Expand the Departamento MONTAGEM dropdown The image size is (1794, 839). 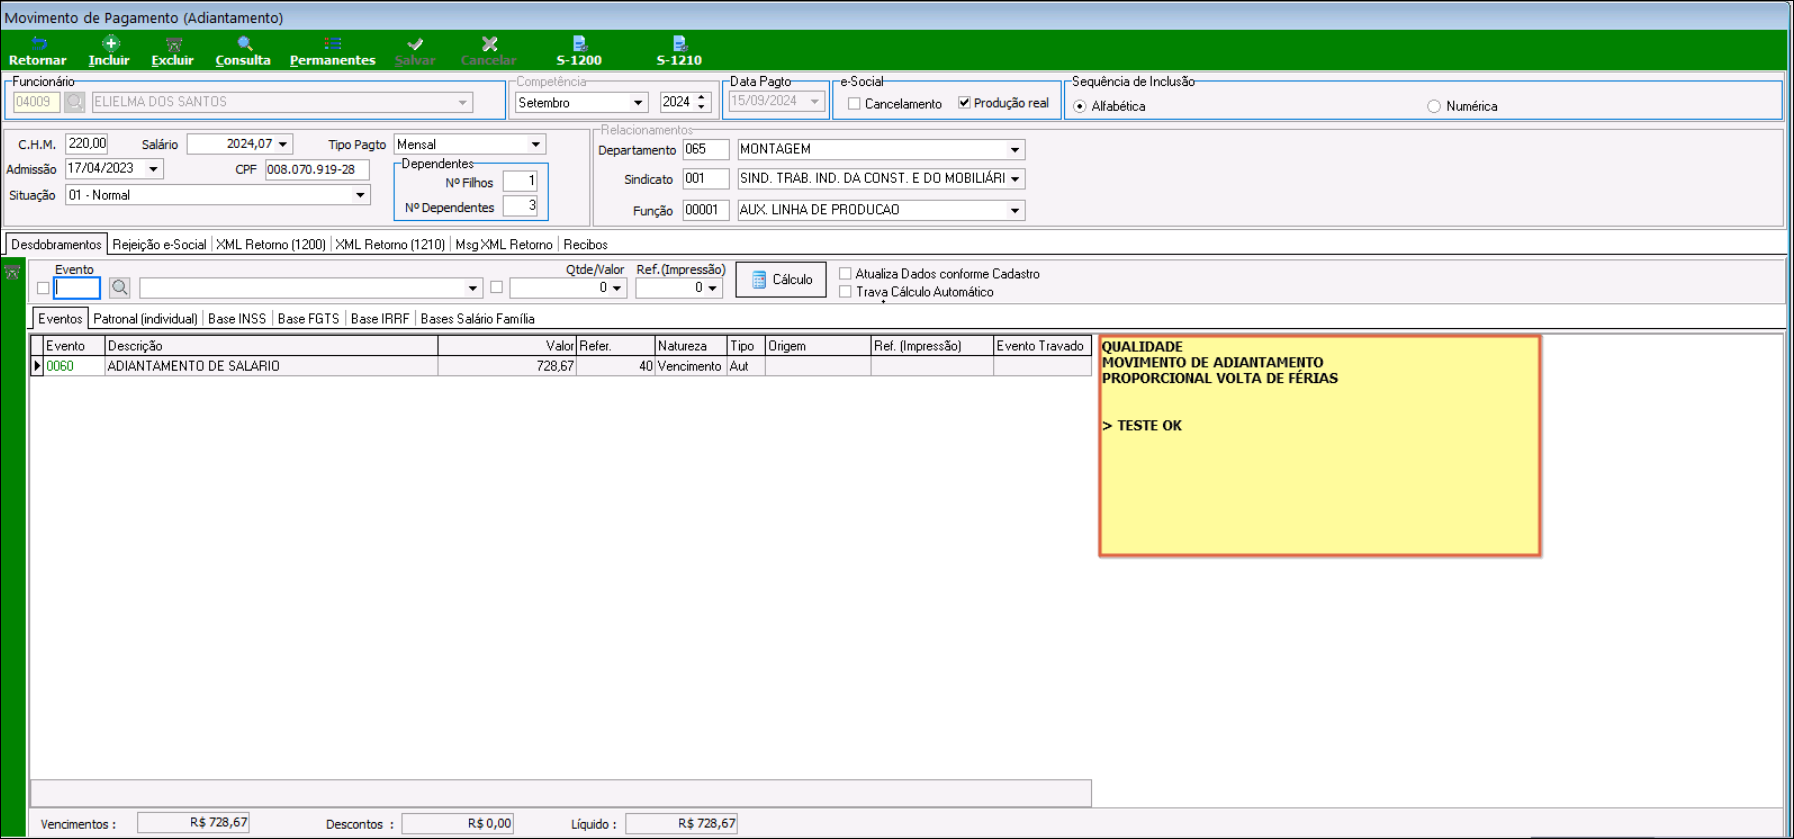pos(1014,150)
